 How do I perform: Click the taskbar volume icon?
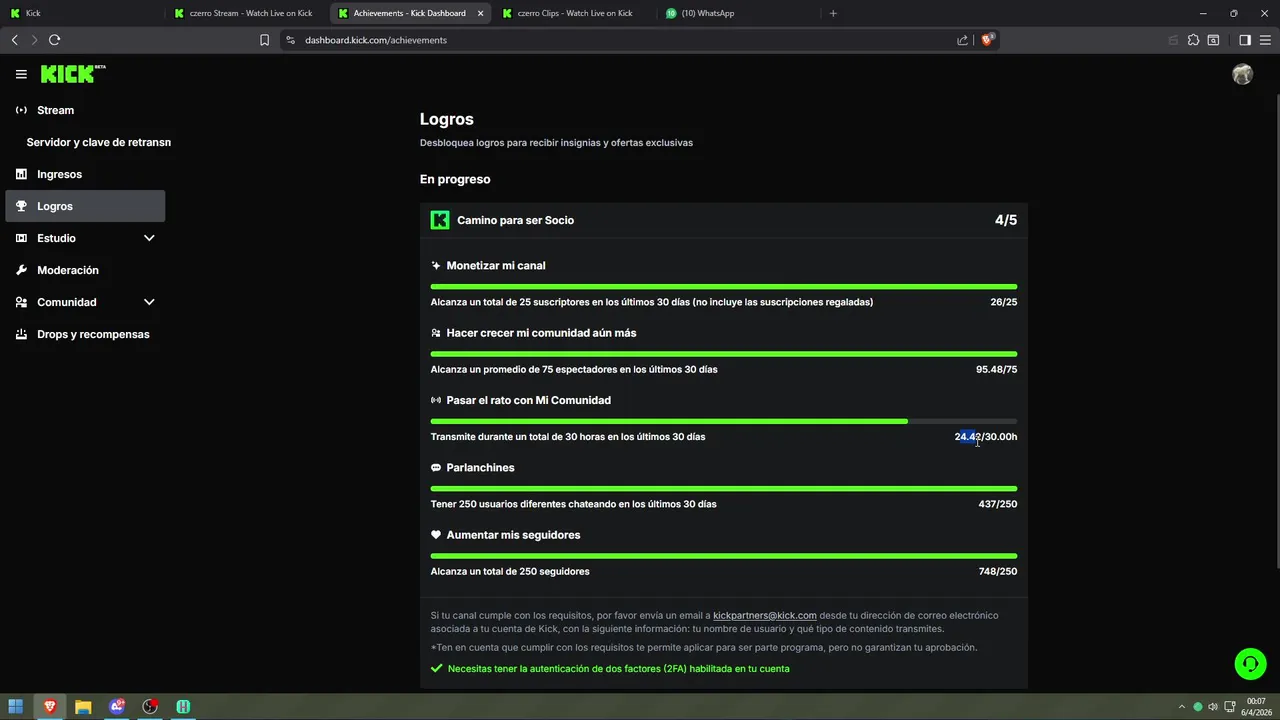(1213, 706)
